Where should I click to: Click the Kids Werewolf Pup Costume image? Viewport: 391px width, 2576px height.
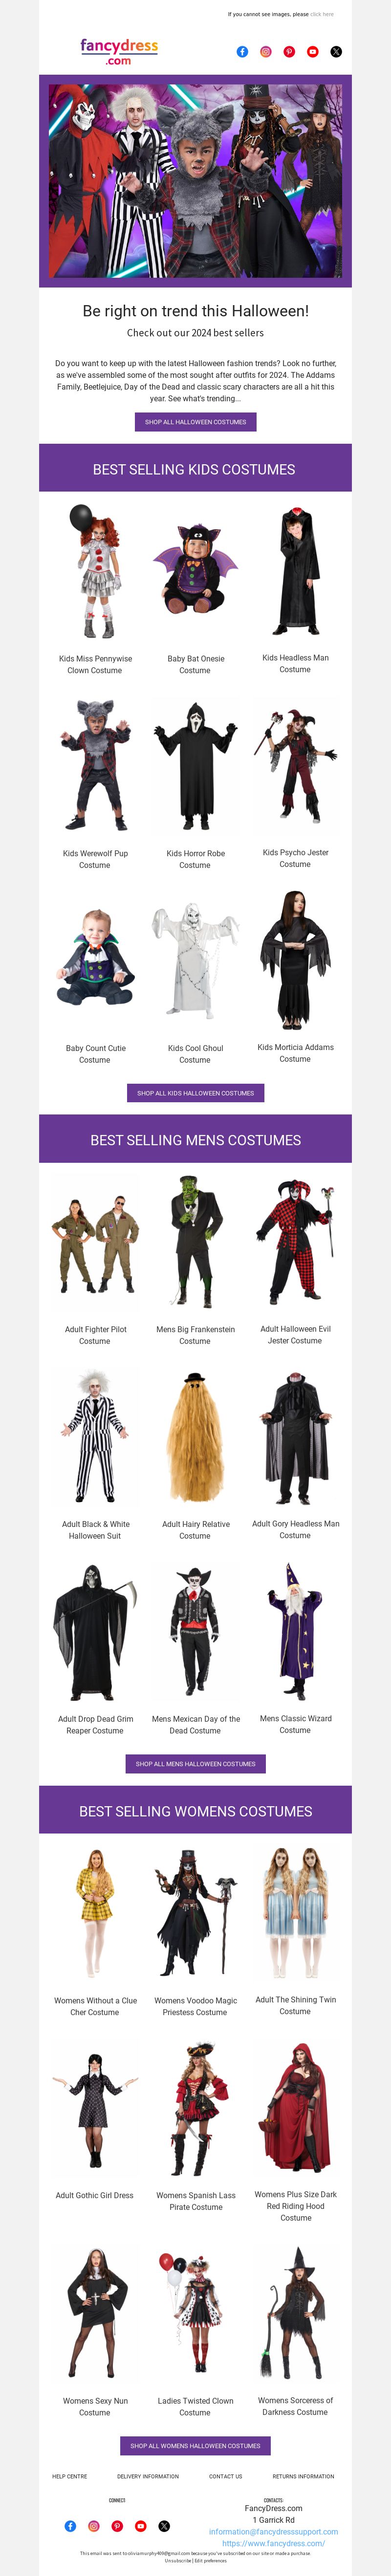(x=95, y=766)
